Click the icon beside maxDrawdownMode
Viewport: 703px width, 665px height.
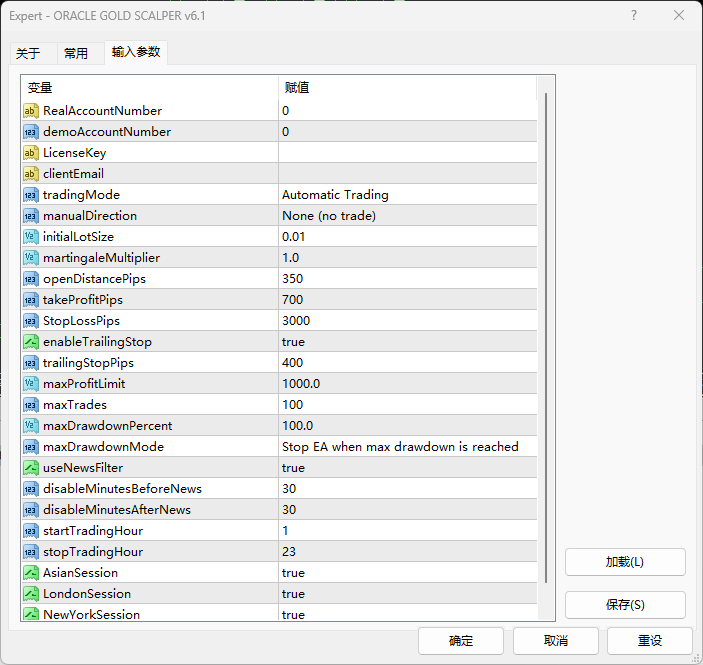coord(30,447)
